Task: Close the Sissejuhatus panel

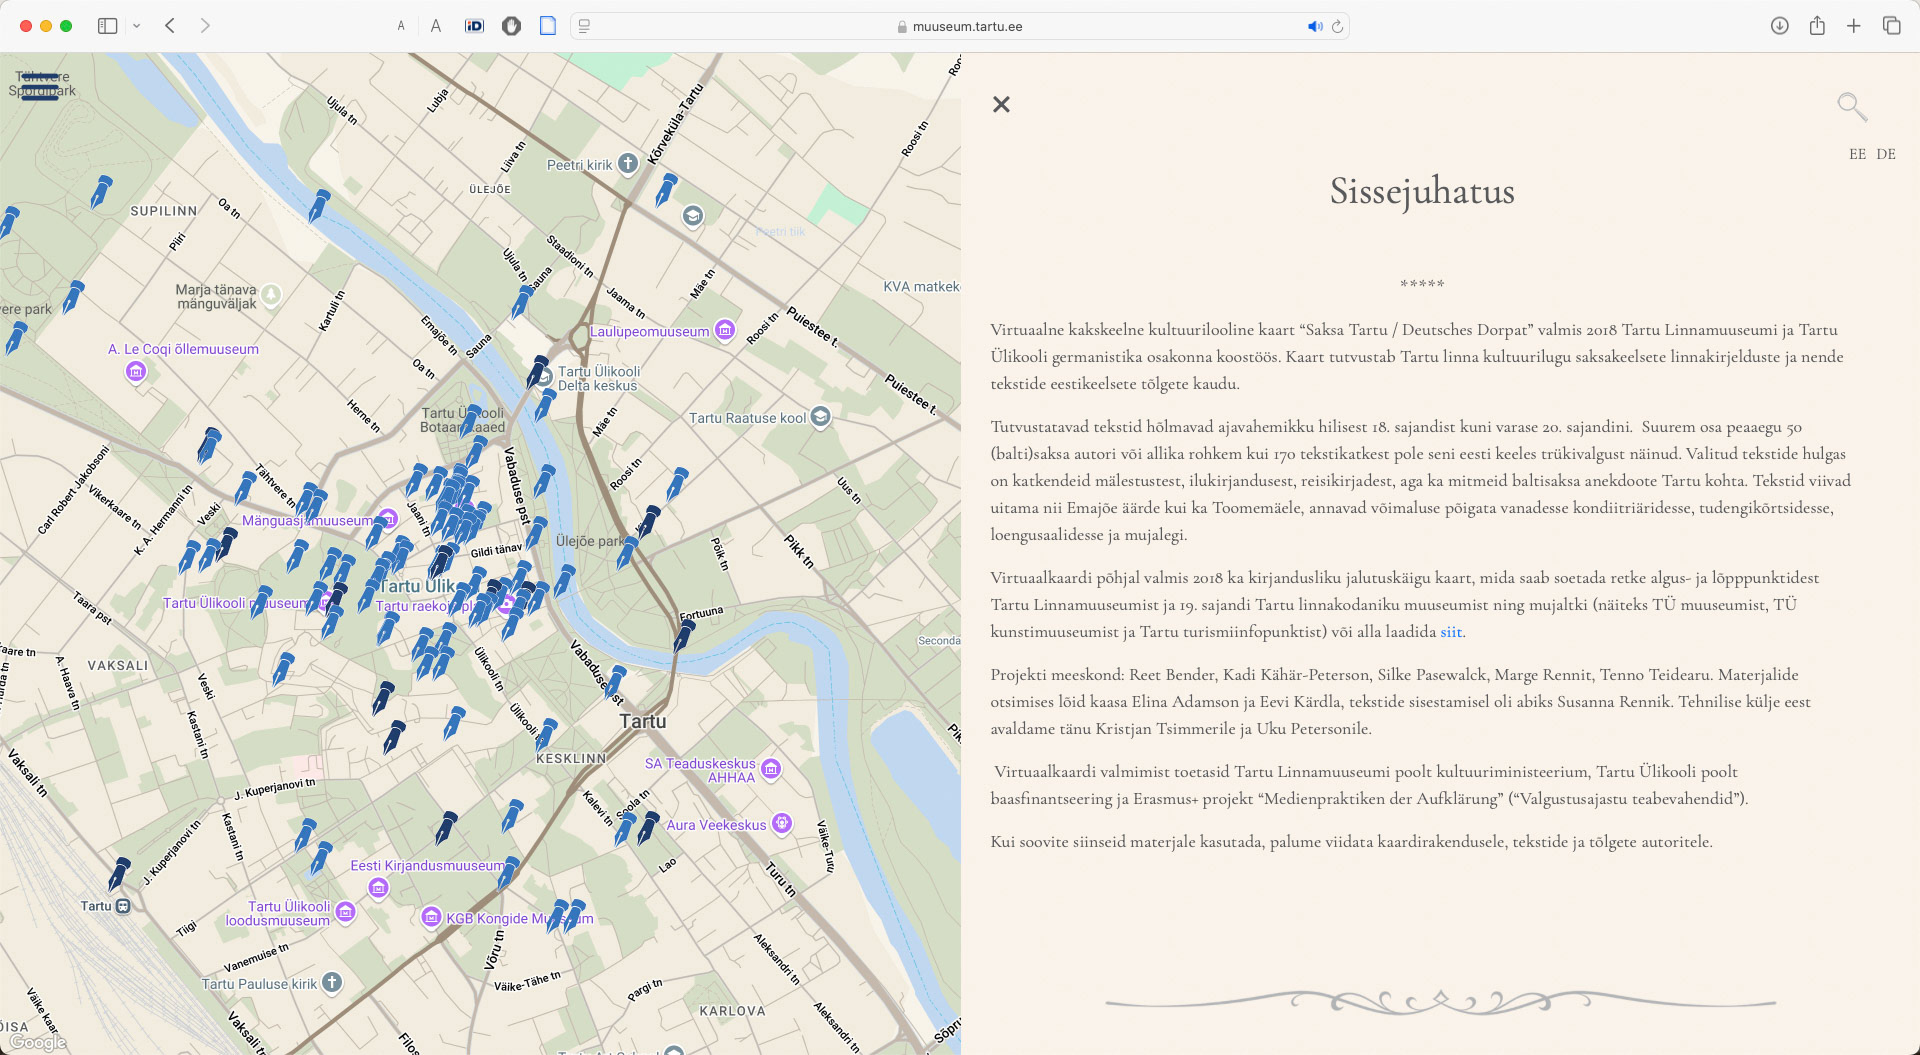Action: 1001,104
